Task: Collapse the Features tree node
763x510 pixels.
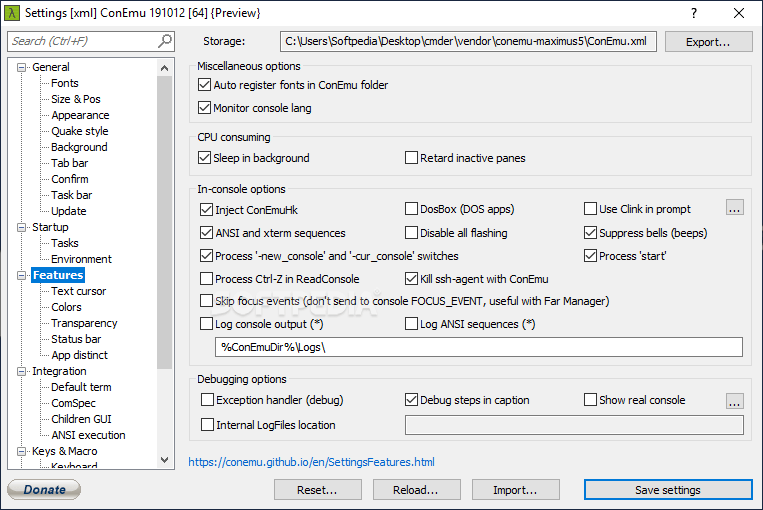Action: pyautogui.click(x=21, y=275)
